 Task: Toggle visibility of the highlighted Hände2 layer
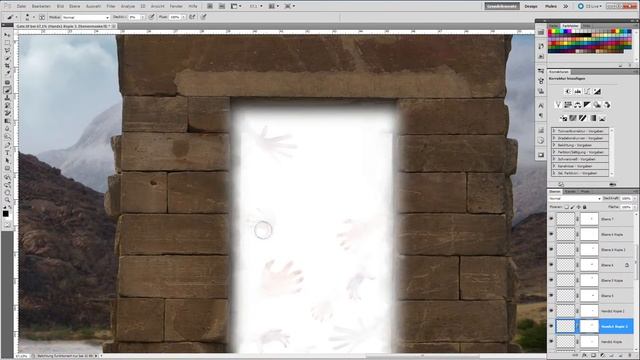551,326
